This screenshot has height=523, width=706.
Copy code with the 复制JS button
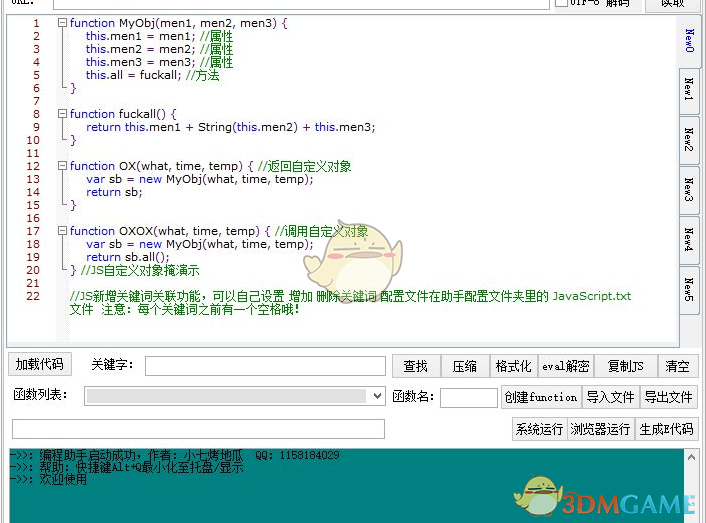pos(626,366)
